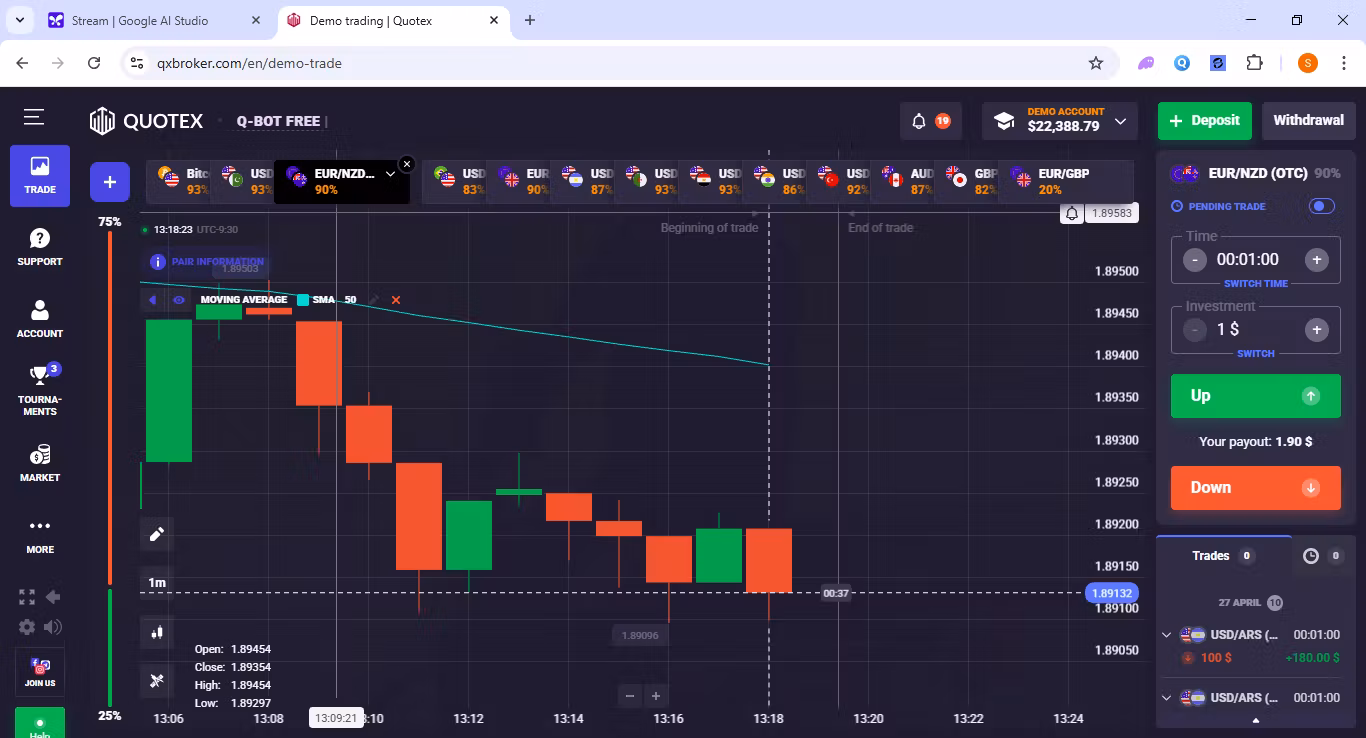This screenshot has height=738, width=1366.
Task: Collapse the USD/ARS trade entry with chevron
Action: 1166,634
